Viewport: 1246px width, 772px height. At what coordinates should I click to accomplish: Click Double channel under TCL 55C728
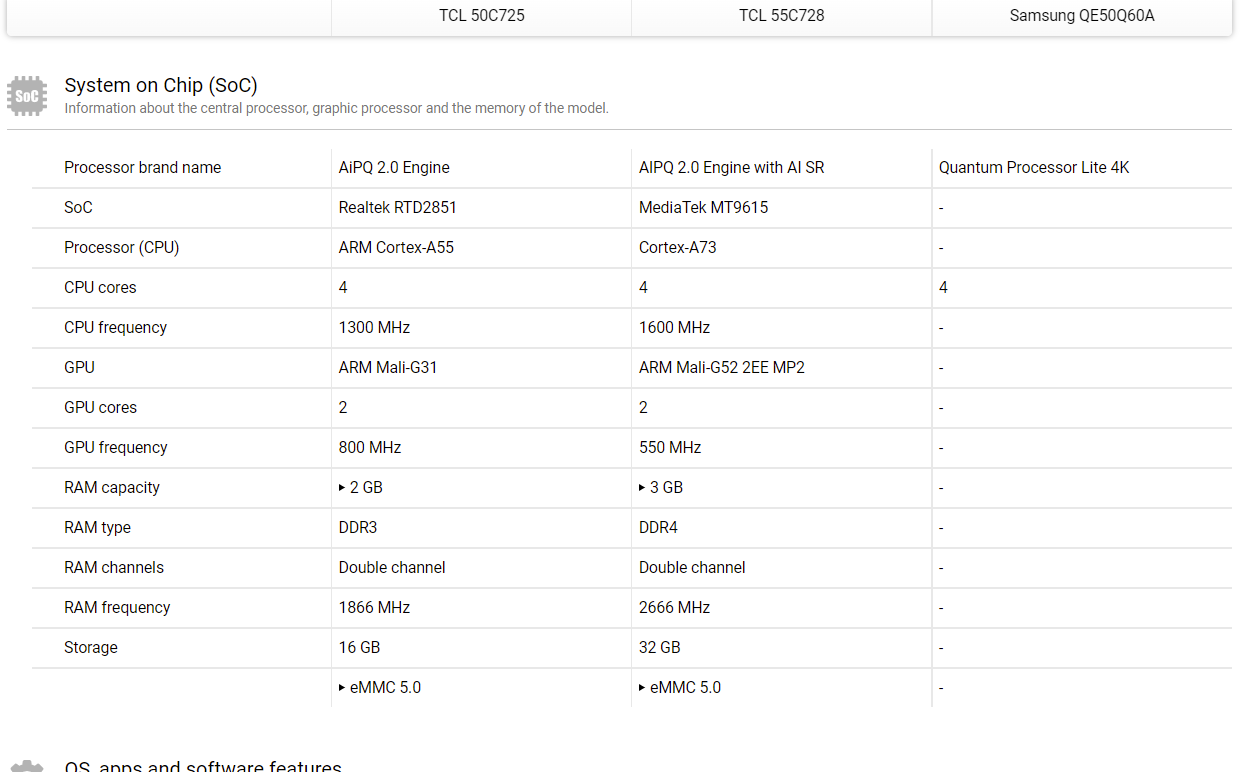pos(692,568)
